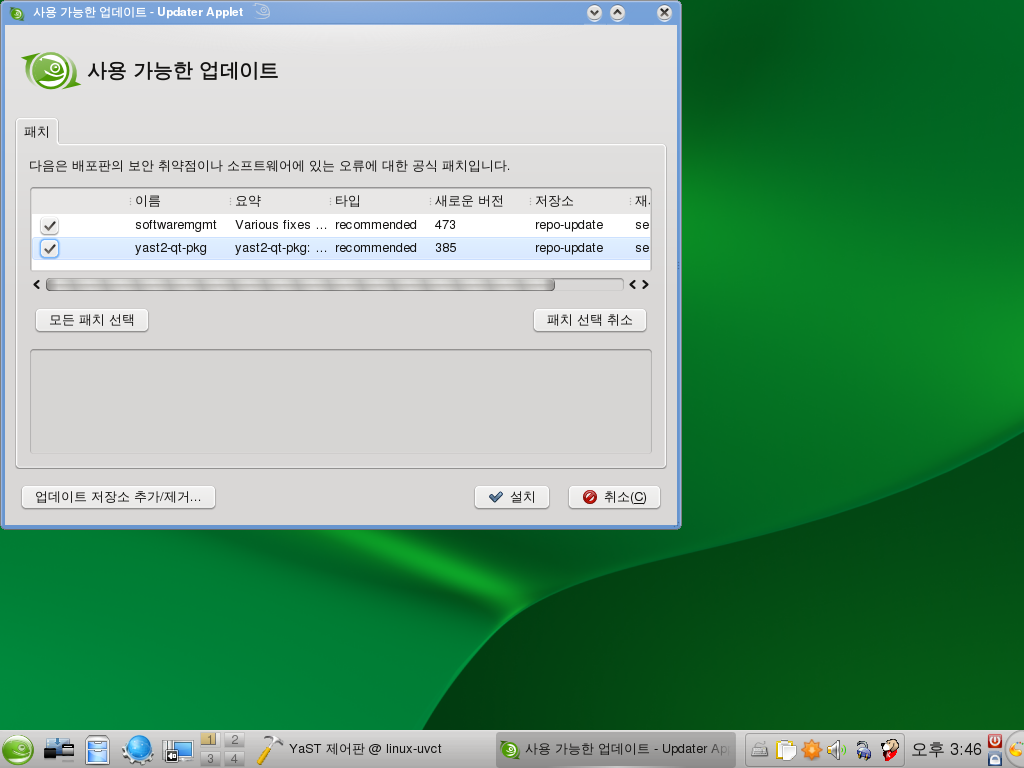Image resolution: width=1024 pixels, height=768 pixels.
Task: Close the Updater Applet window
Action: coord(664,12)
